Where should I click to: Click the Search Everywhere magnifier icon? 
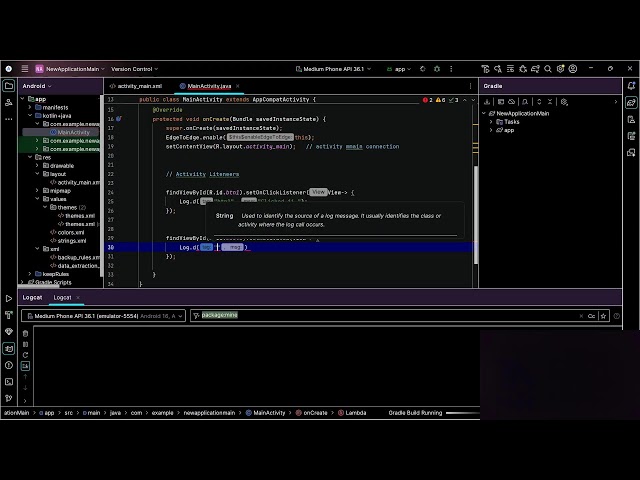tap(548, 69)
